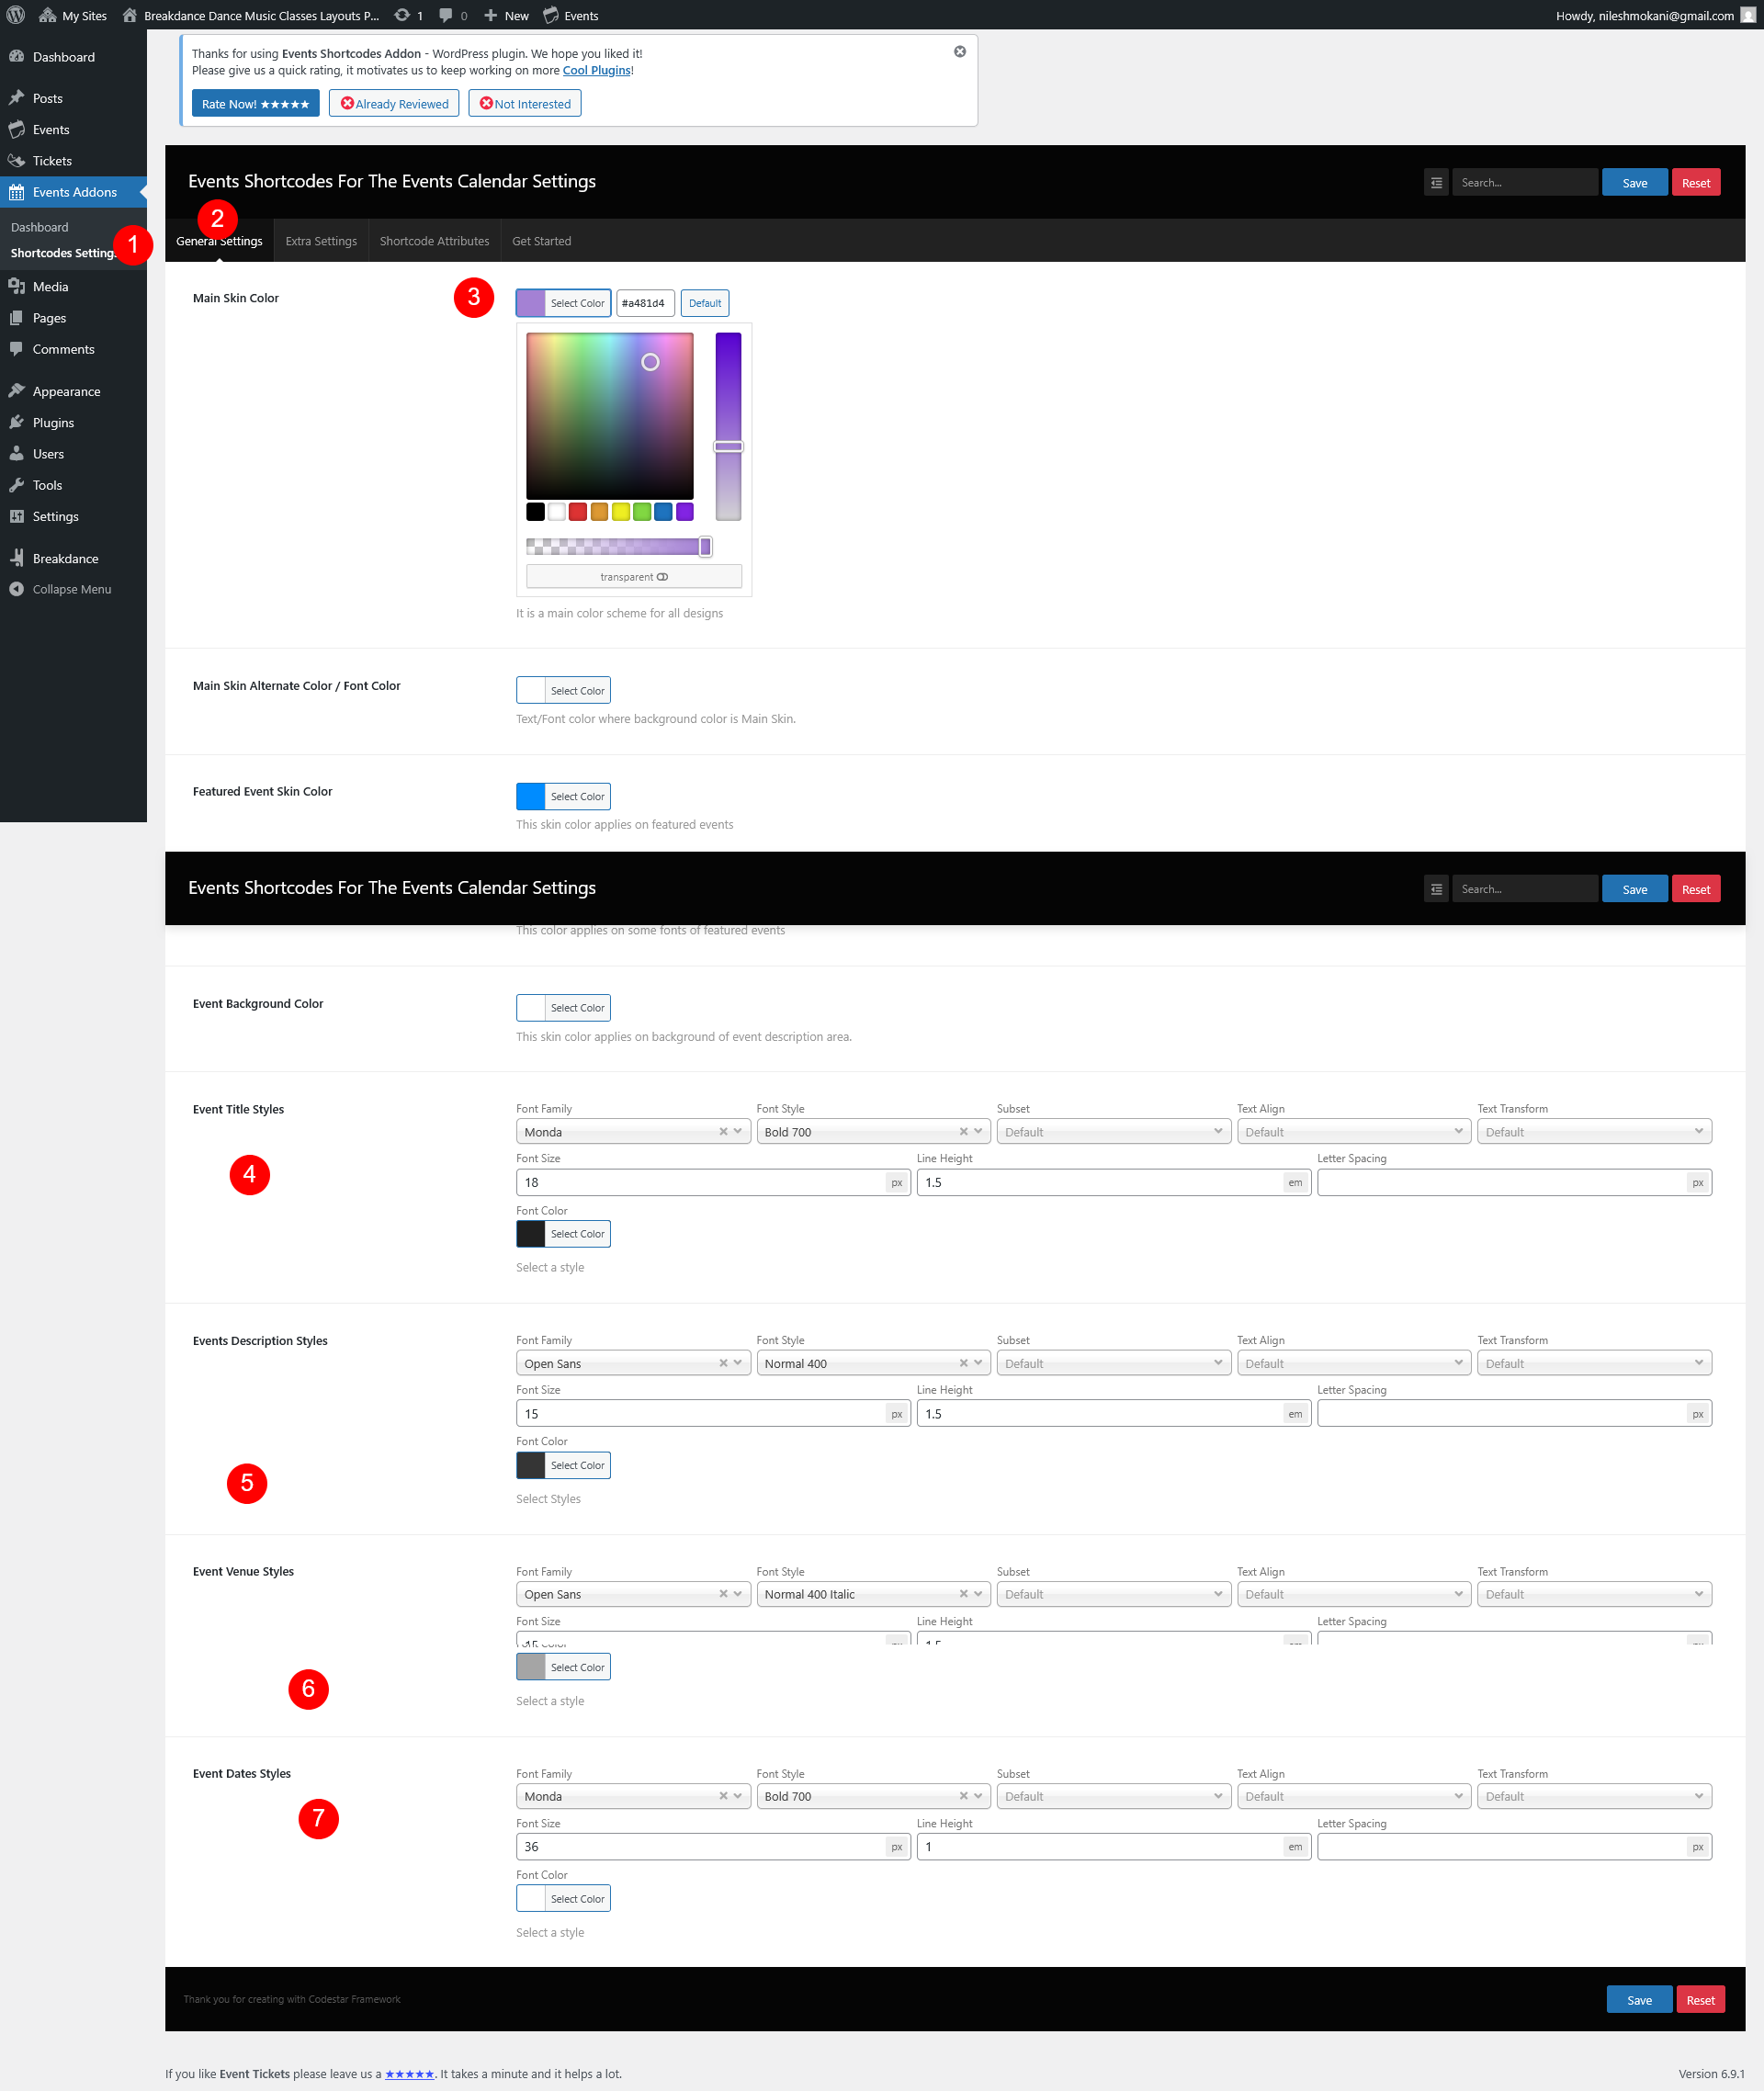Viewport: 1764px width, 2091px height.
Task: Dismiss the rating notice with close icon
Action: point(959,52)
